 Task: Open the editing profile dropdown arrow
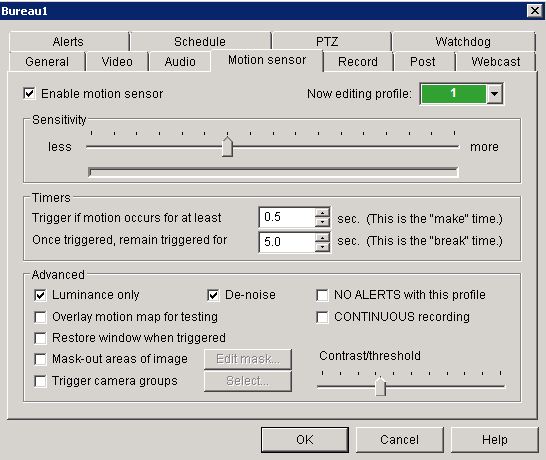coord(494,94)
